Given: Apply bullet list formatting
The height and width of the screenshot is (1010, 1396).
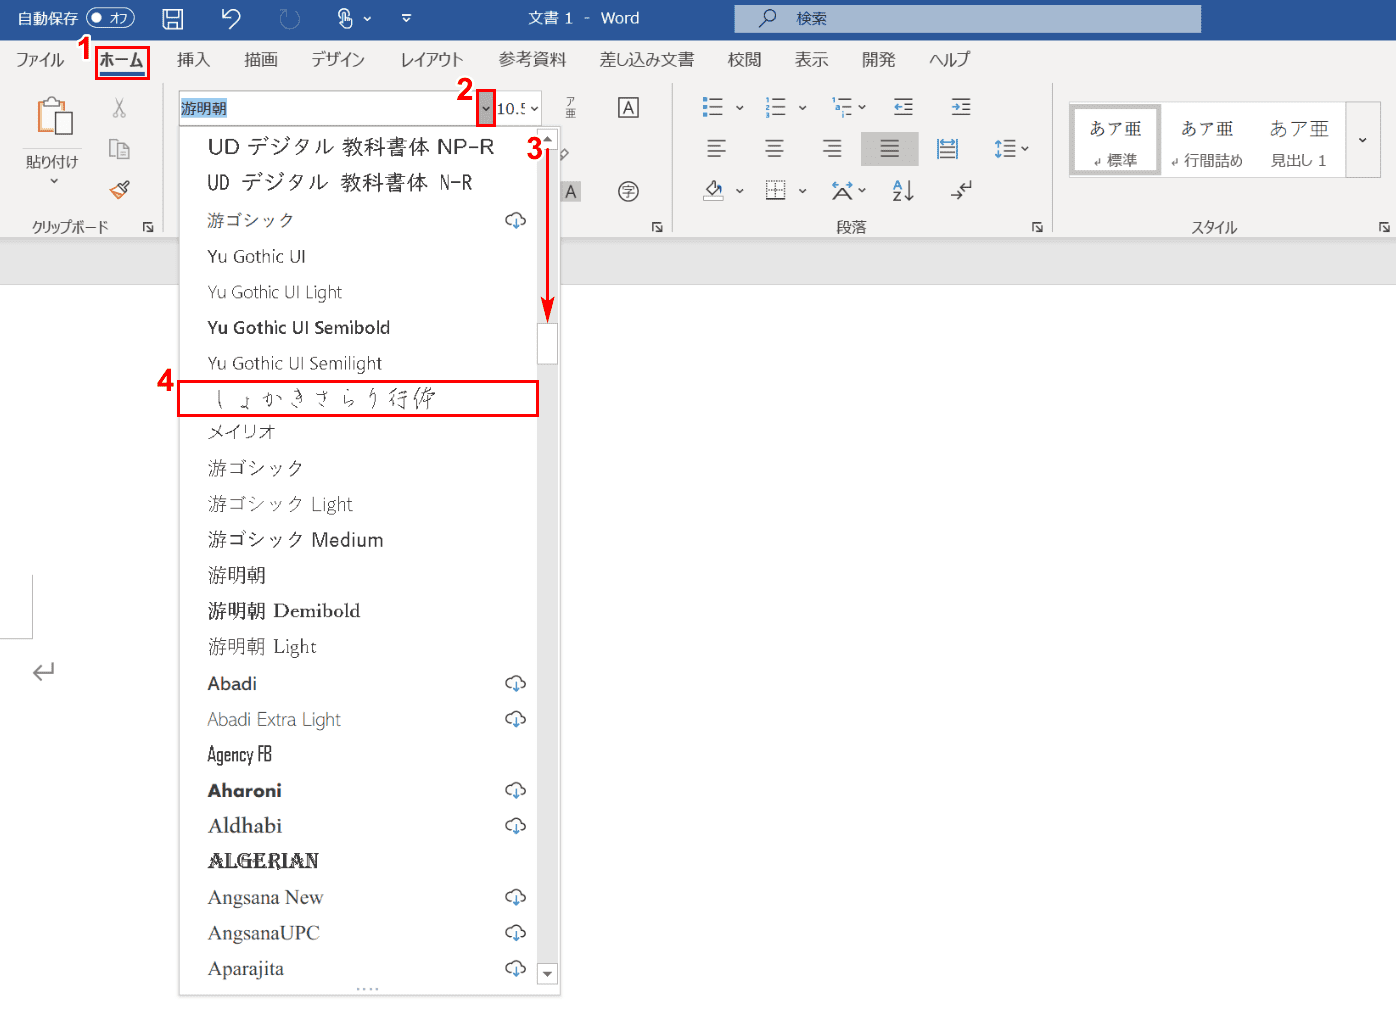Looking at the screenshot, I should [713, 107].
